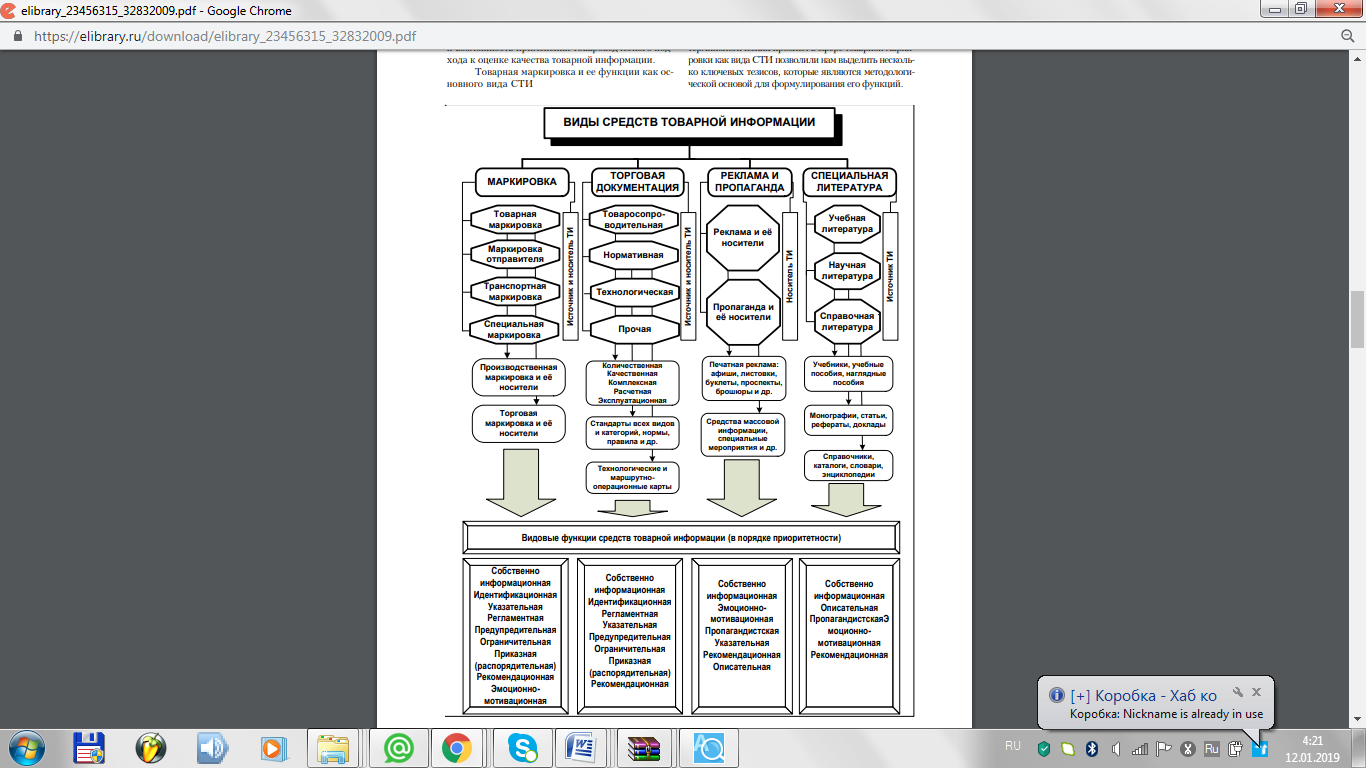Open WinRAR from the taskbar
The image size is (1366, 768).
(x=644, y=748)
